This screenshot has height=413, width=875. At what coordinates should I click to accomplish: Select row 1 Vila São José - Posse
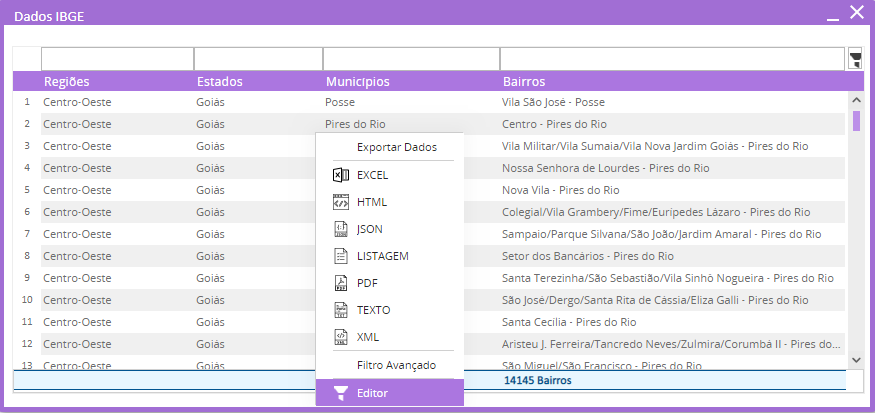[553, 102]
